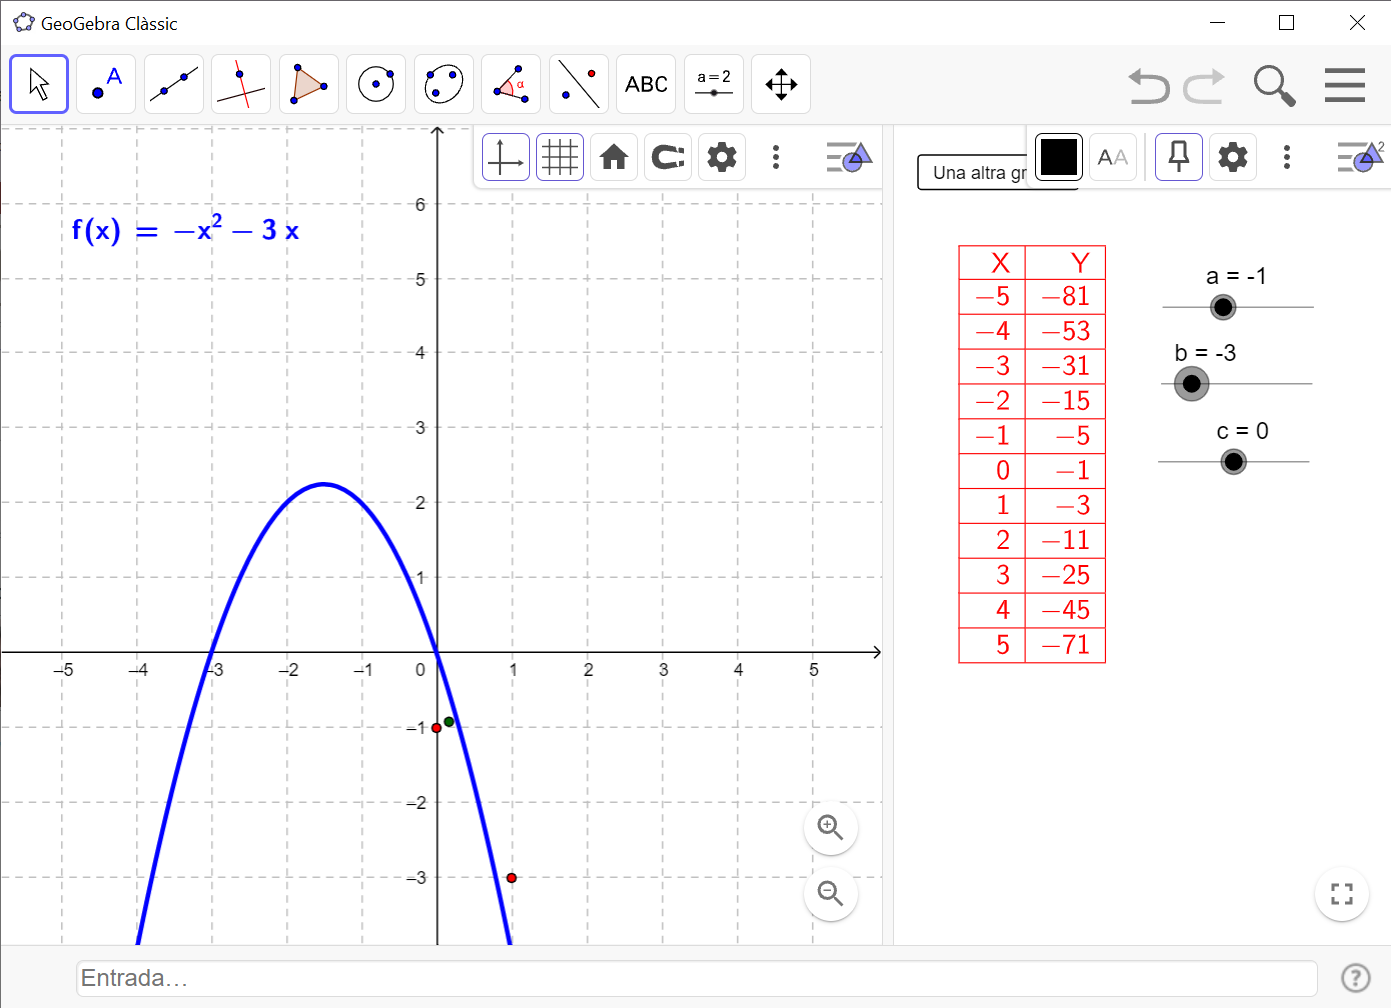Select the green point on the curve
The width and height of the screenshot is (1391, 1008).
pos(449,722)
